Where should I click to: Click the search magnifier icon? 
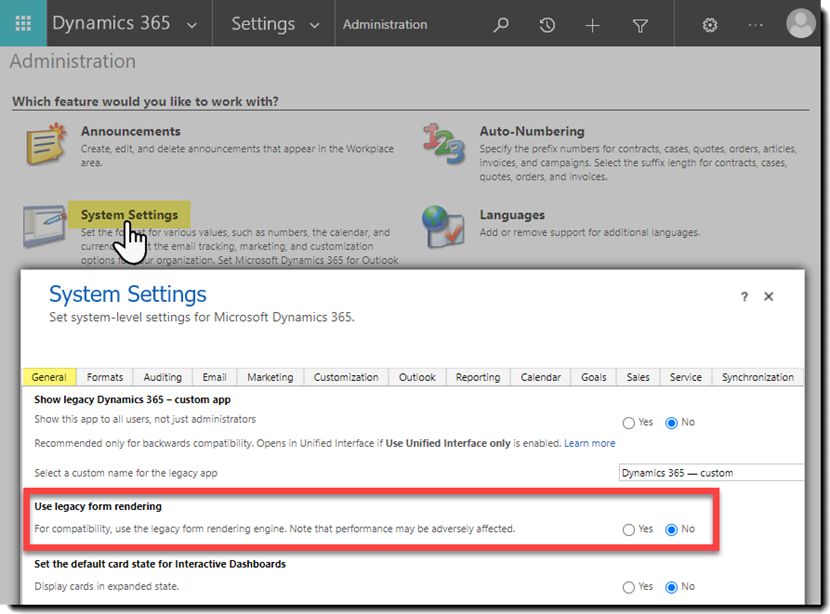[x=500, y=24]
